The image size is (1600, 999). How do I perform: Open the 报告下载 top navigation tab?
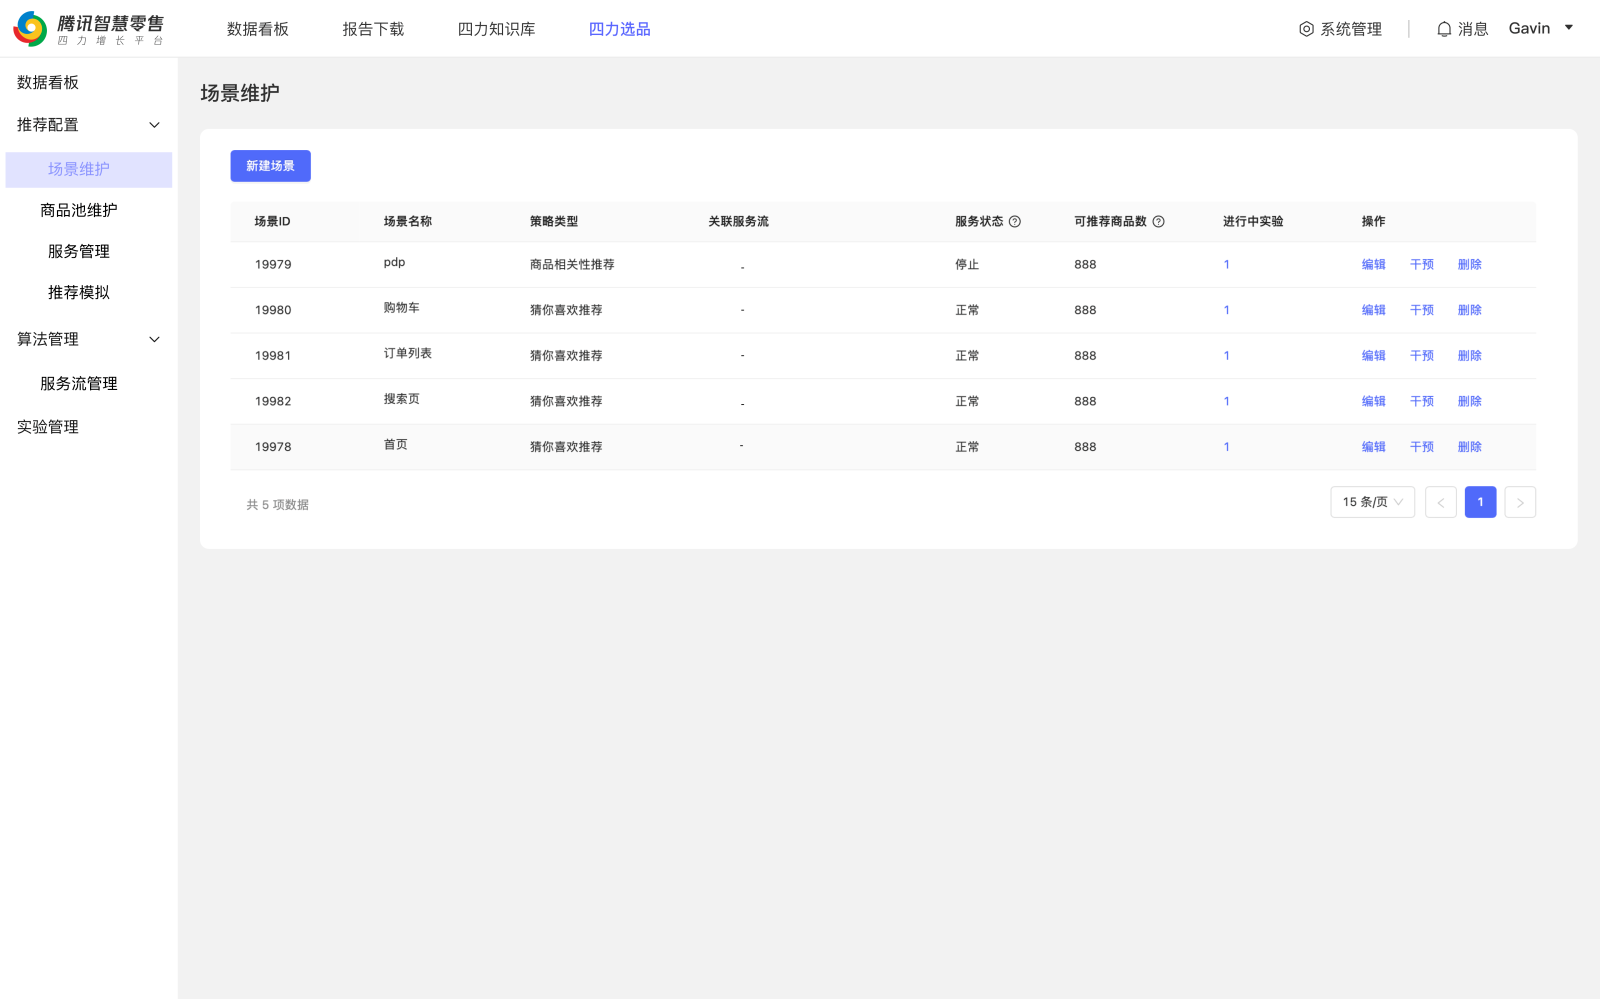click(373, 29)
